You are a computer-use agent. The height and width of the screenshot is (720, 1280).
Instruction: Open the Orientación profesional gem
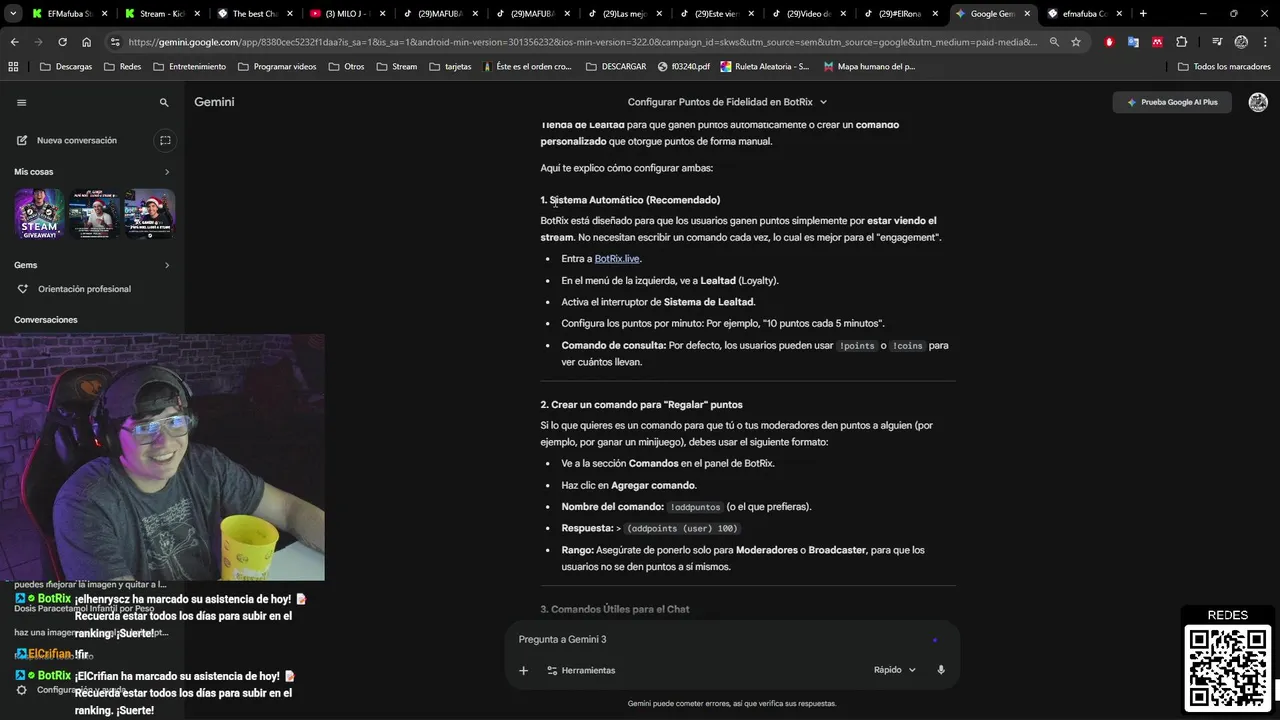[x=84, y=289]
